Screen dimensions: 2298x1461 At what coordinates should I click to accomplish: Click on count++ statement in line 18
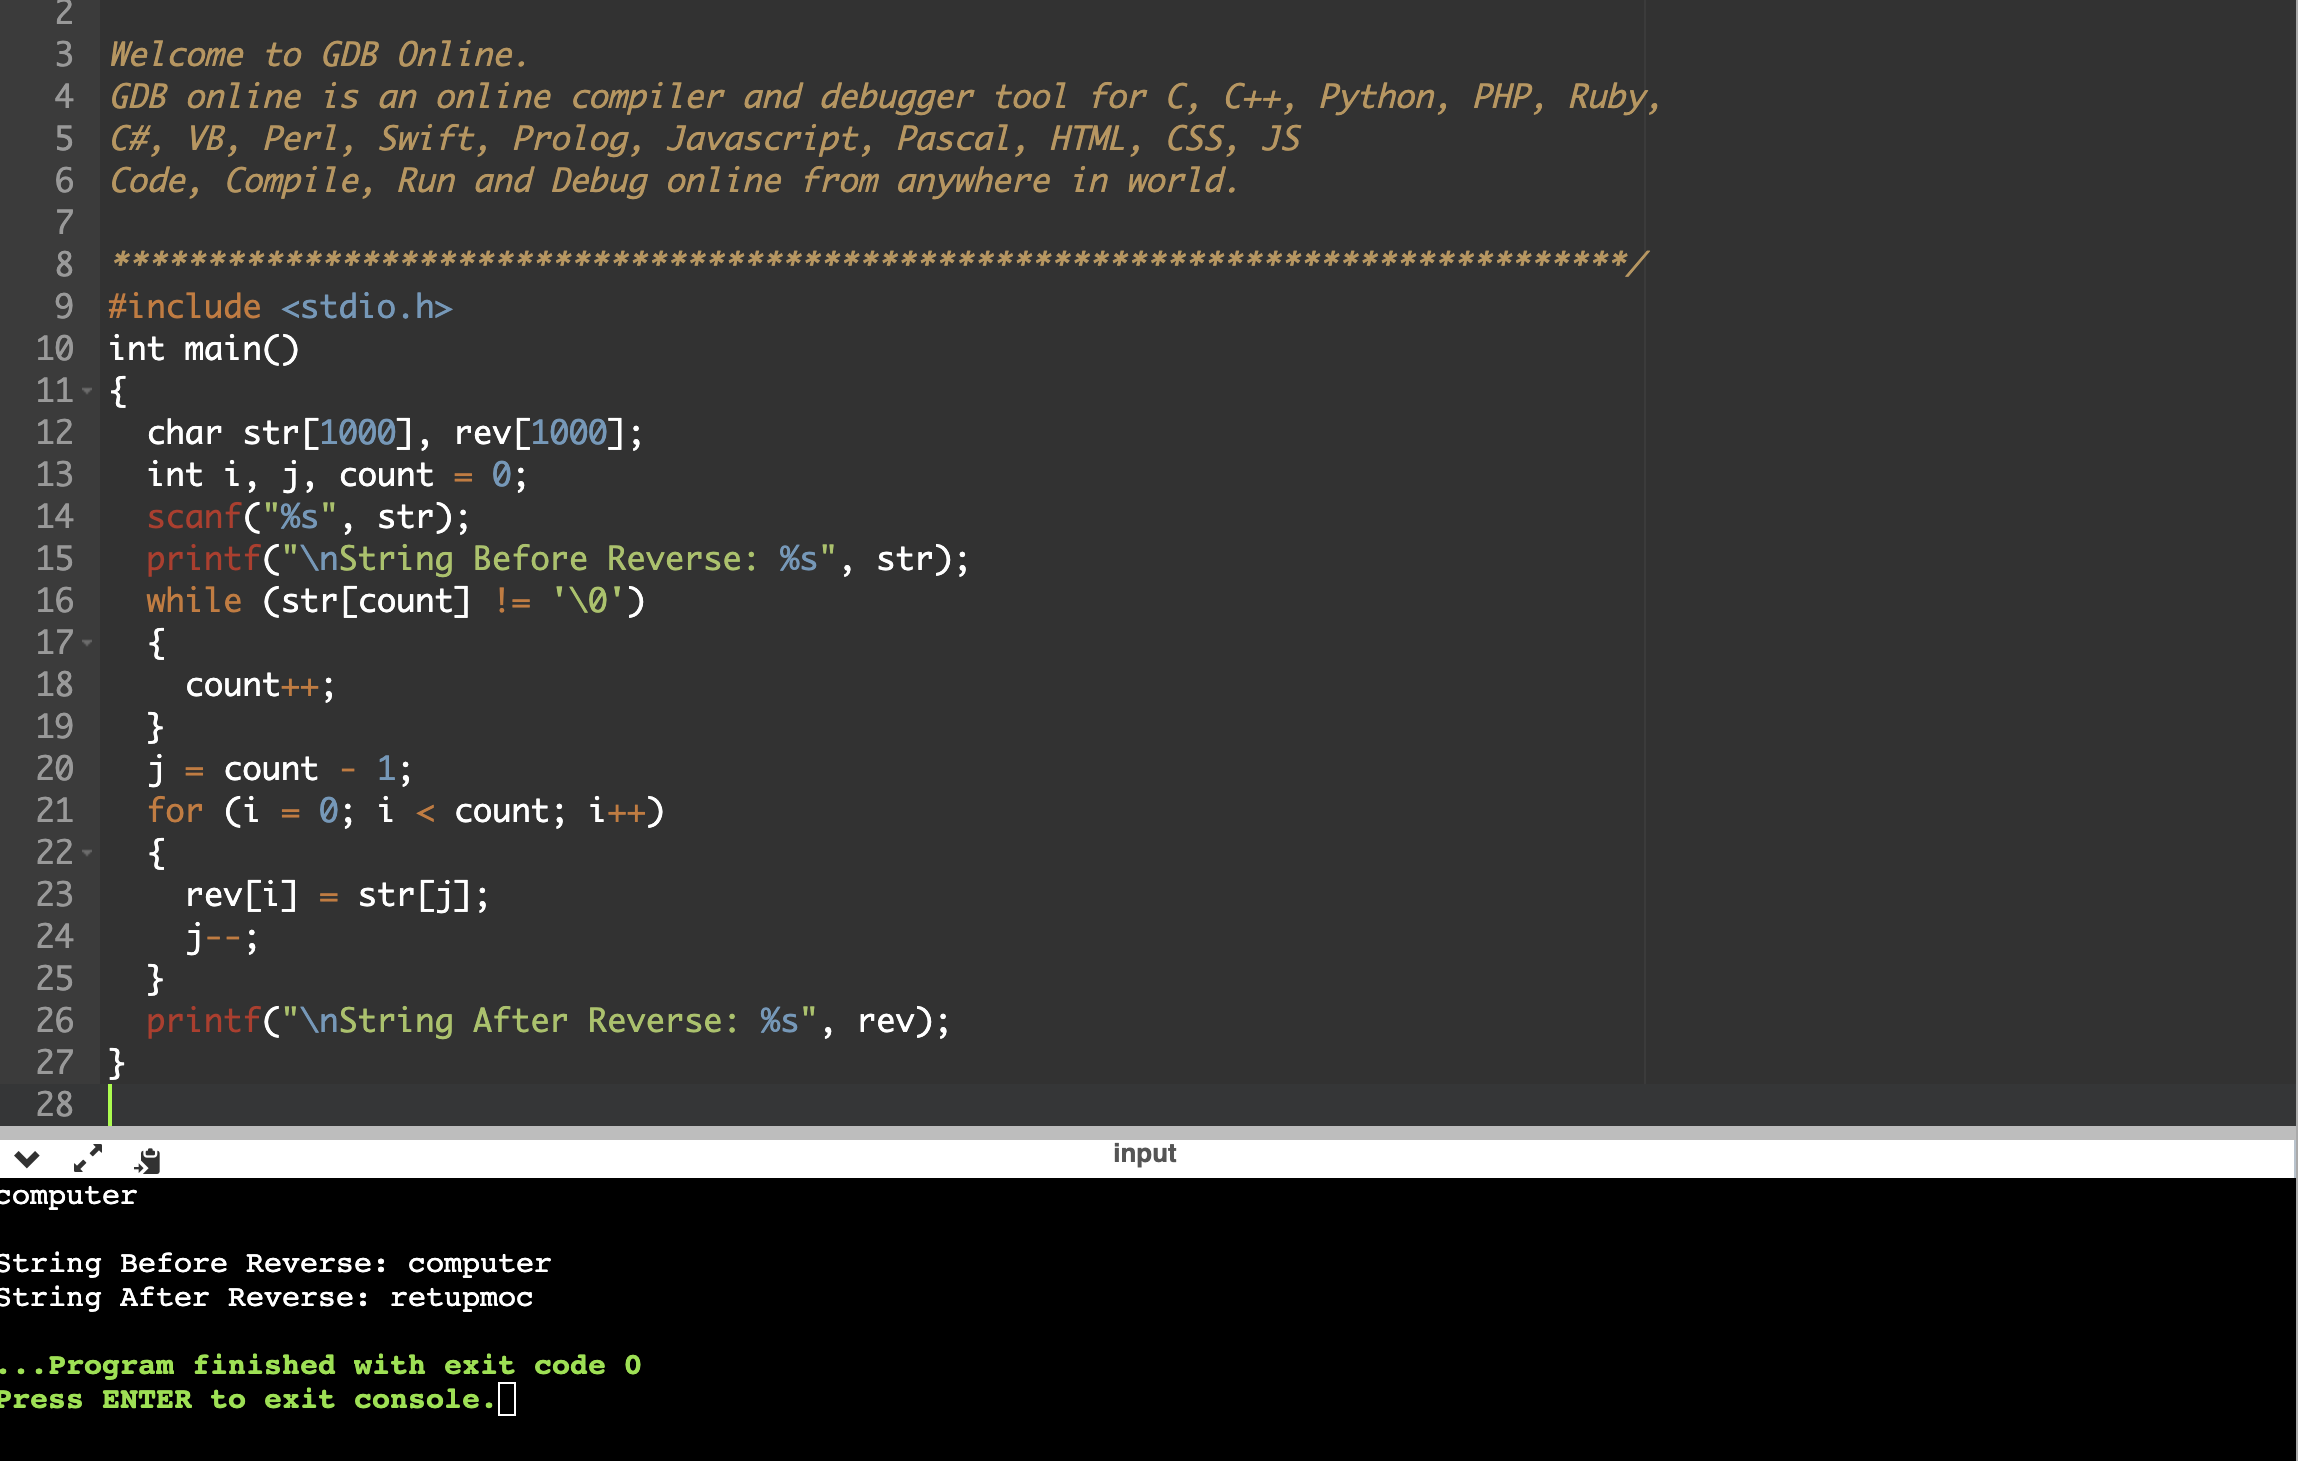258,686
